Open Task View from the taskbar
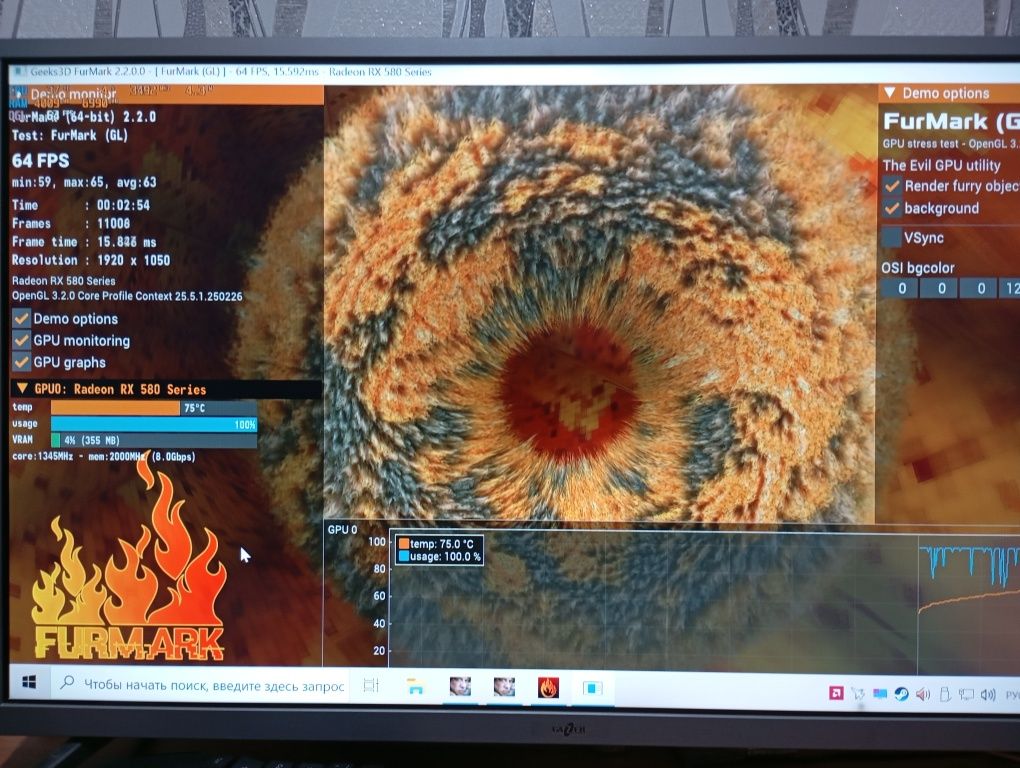This screenshot has height=768, width=1020. click(371, 685)
